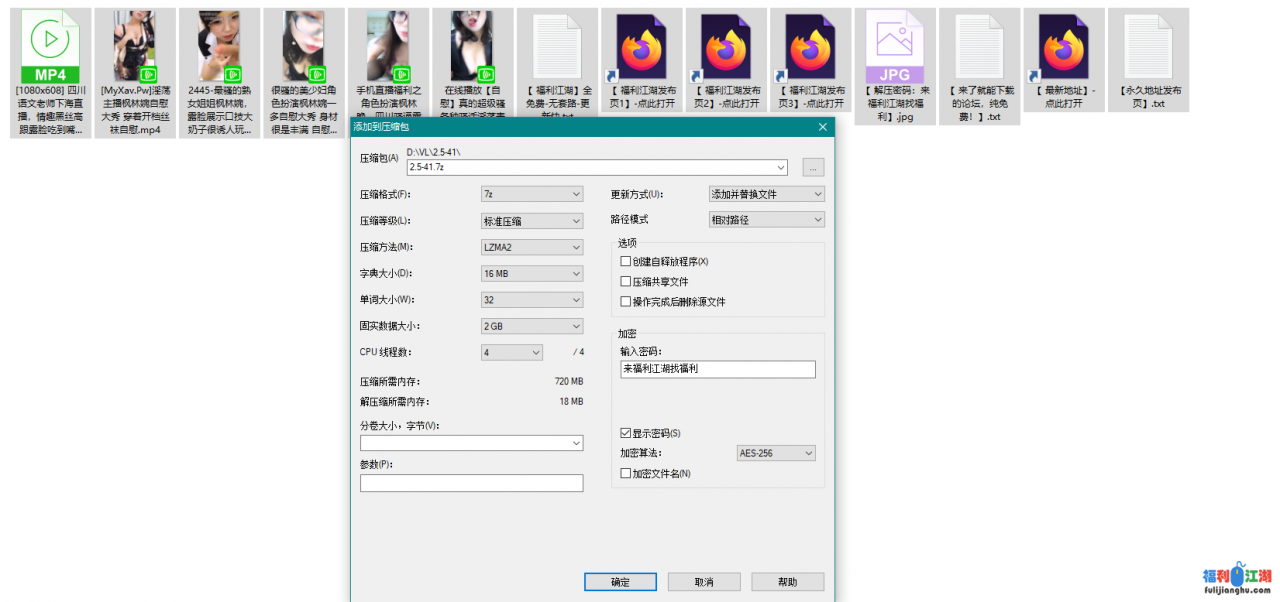Open the 福利江湖发布页3 Firefox shortcut
This screenshot has width=1280, height=602.
point(810,45)
